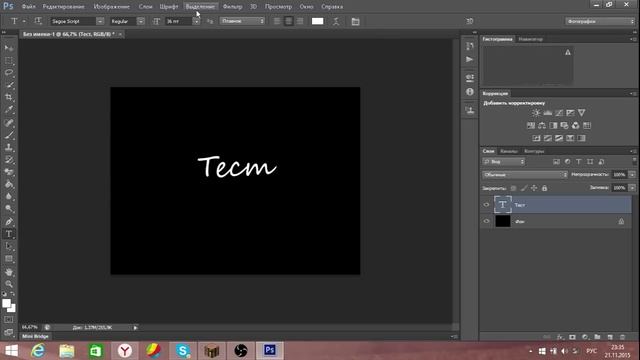Image resolution: width=640 pixels, height=360 pixels.
Task: Click the foreground color swatch
Action: (7, 304)
